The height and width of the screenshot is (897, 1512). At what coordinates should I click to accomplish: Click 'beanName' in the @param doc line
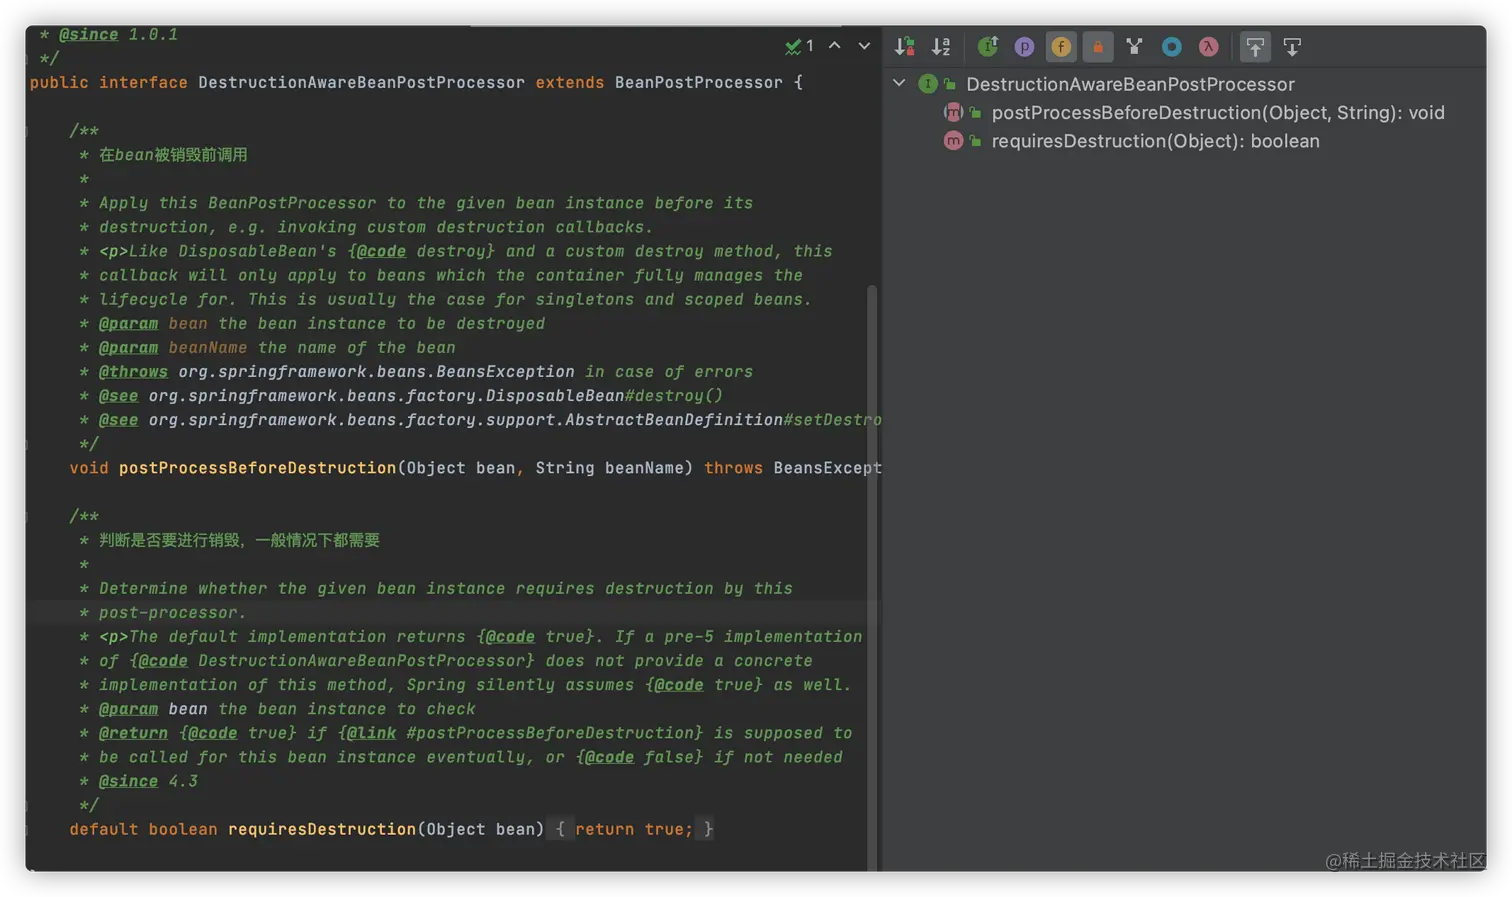coord(208,348)
